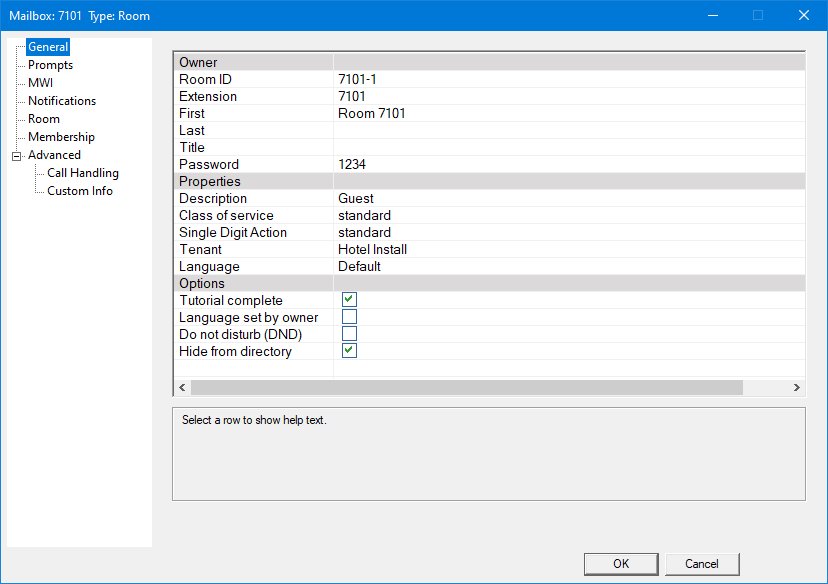The width and height of the screenshot is (828, 584).
Task: Open the Membership section
Action: [61, 137]
